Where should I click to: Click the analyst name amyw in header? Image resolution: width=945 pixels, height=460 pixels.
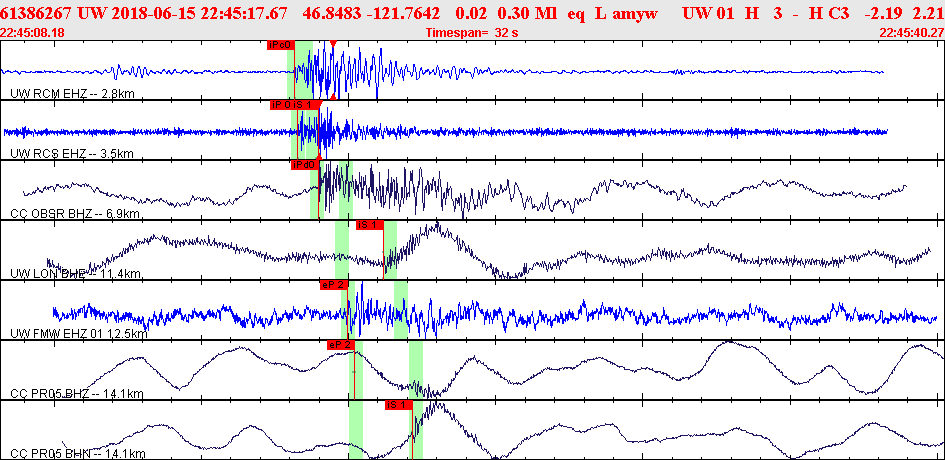(634, 13)
